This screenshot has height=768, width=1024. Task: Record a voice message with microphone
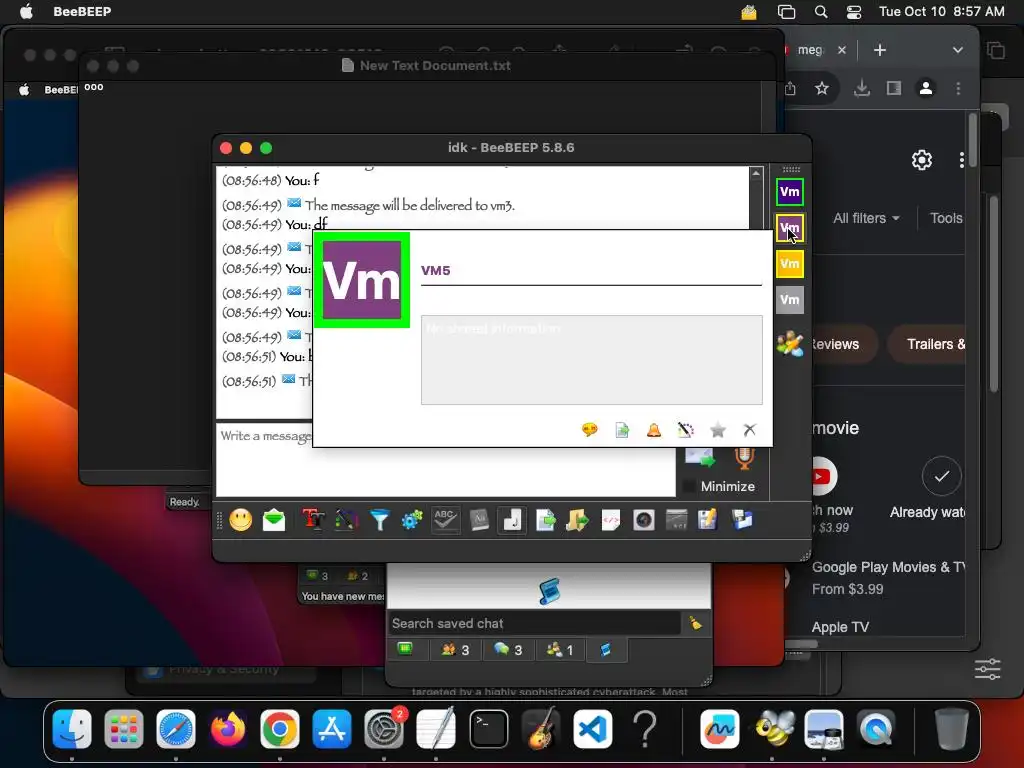pos(744,458)
